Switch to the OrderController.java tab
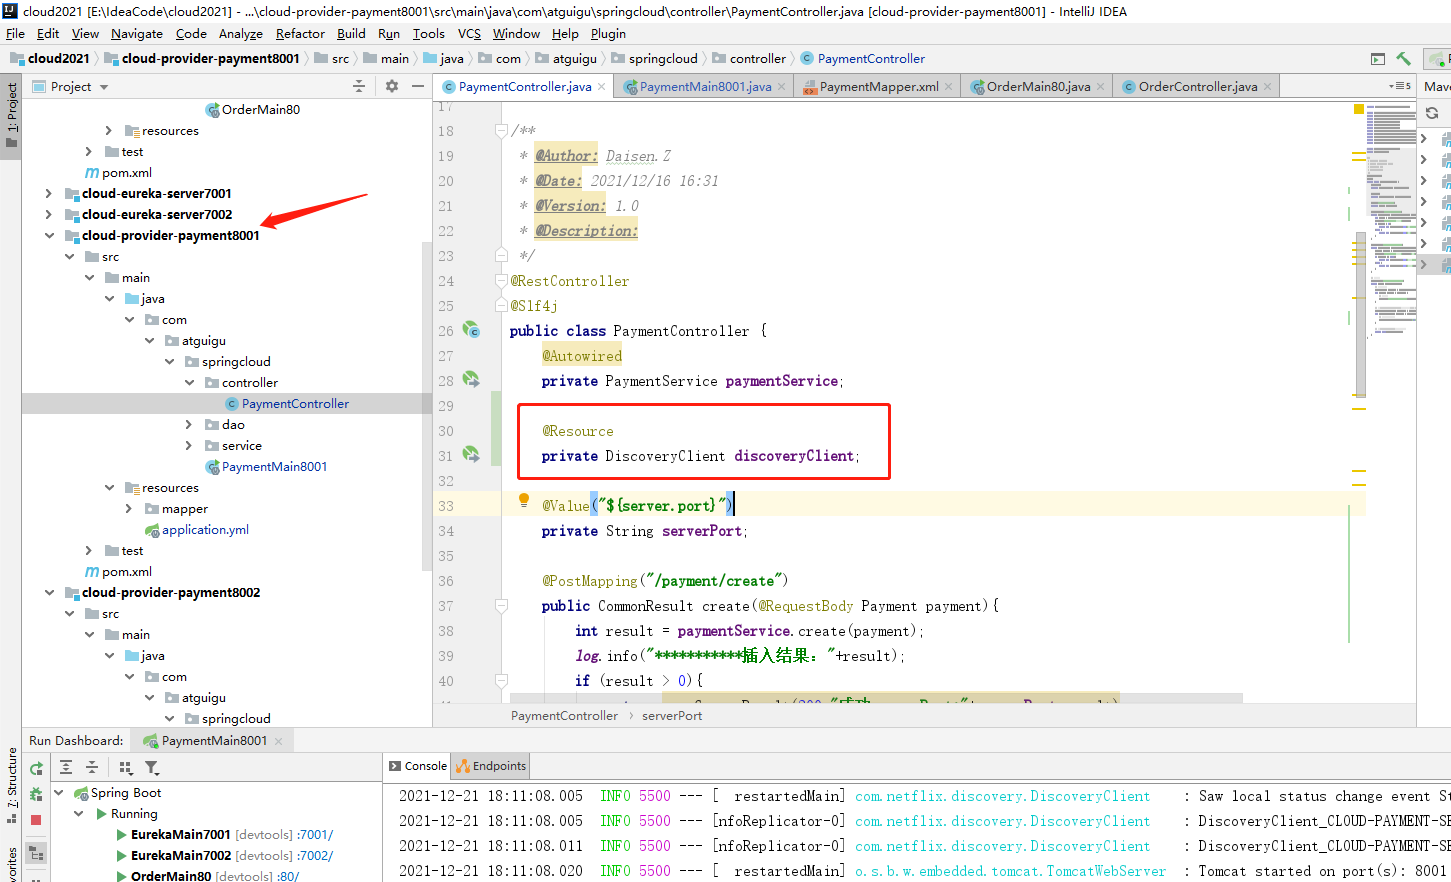This screenshot has width=1451, height=882. click(x=1197, y=87)
